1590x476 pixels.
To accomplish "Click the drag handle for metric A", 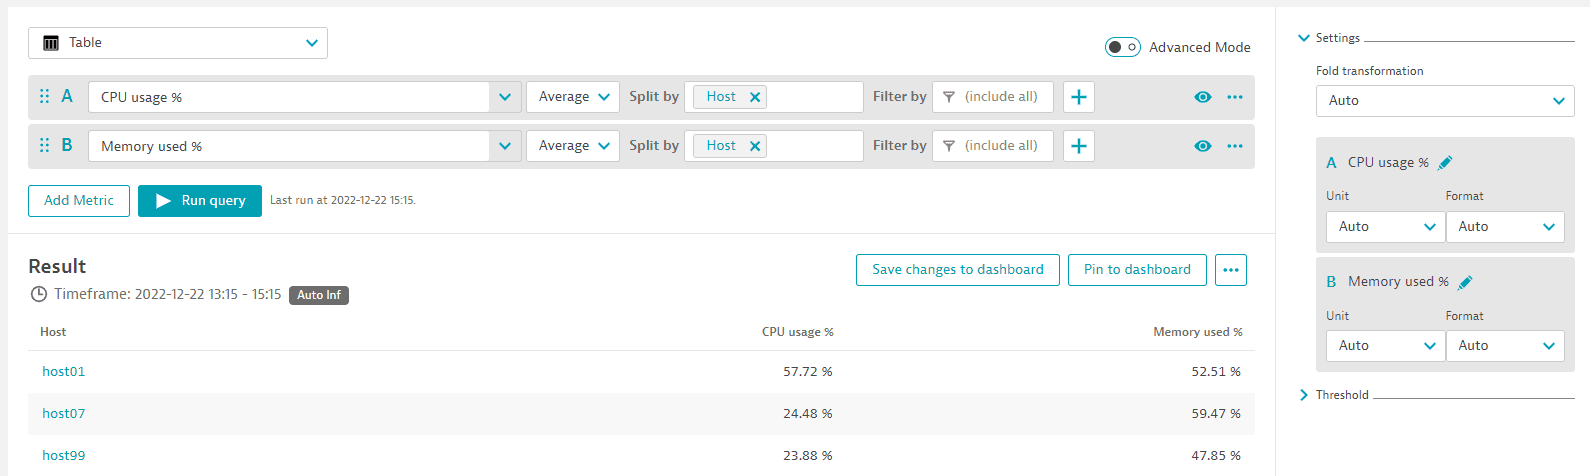I will click(x=44, y=97).
